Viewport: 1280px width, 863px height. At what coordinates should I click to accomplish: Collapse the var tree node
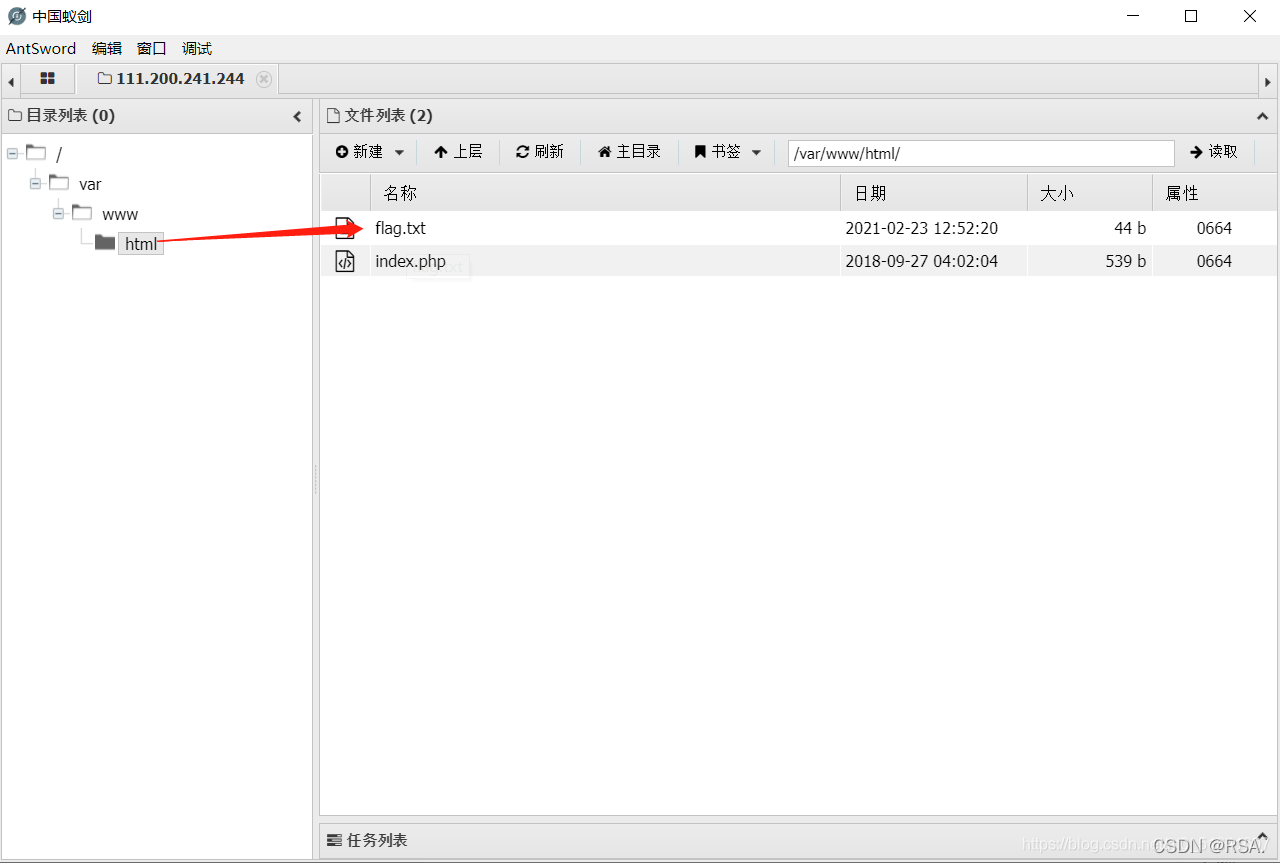[x=35, y=184]
